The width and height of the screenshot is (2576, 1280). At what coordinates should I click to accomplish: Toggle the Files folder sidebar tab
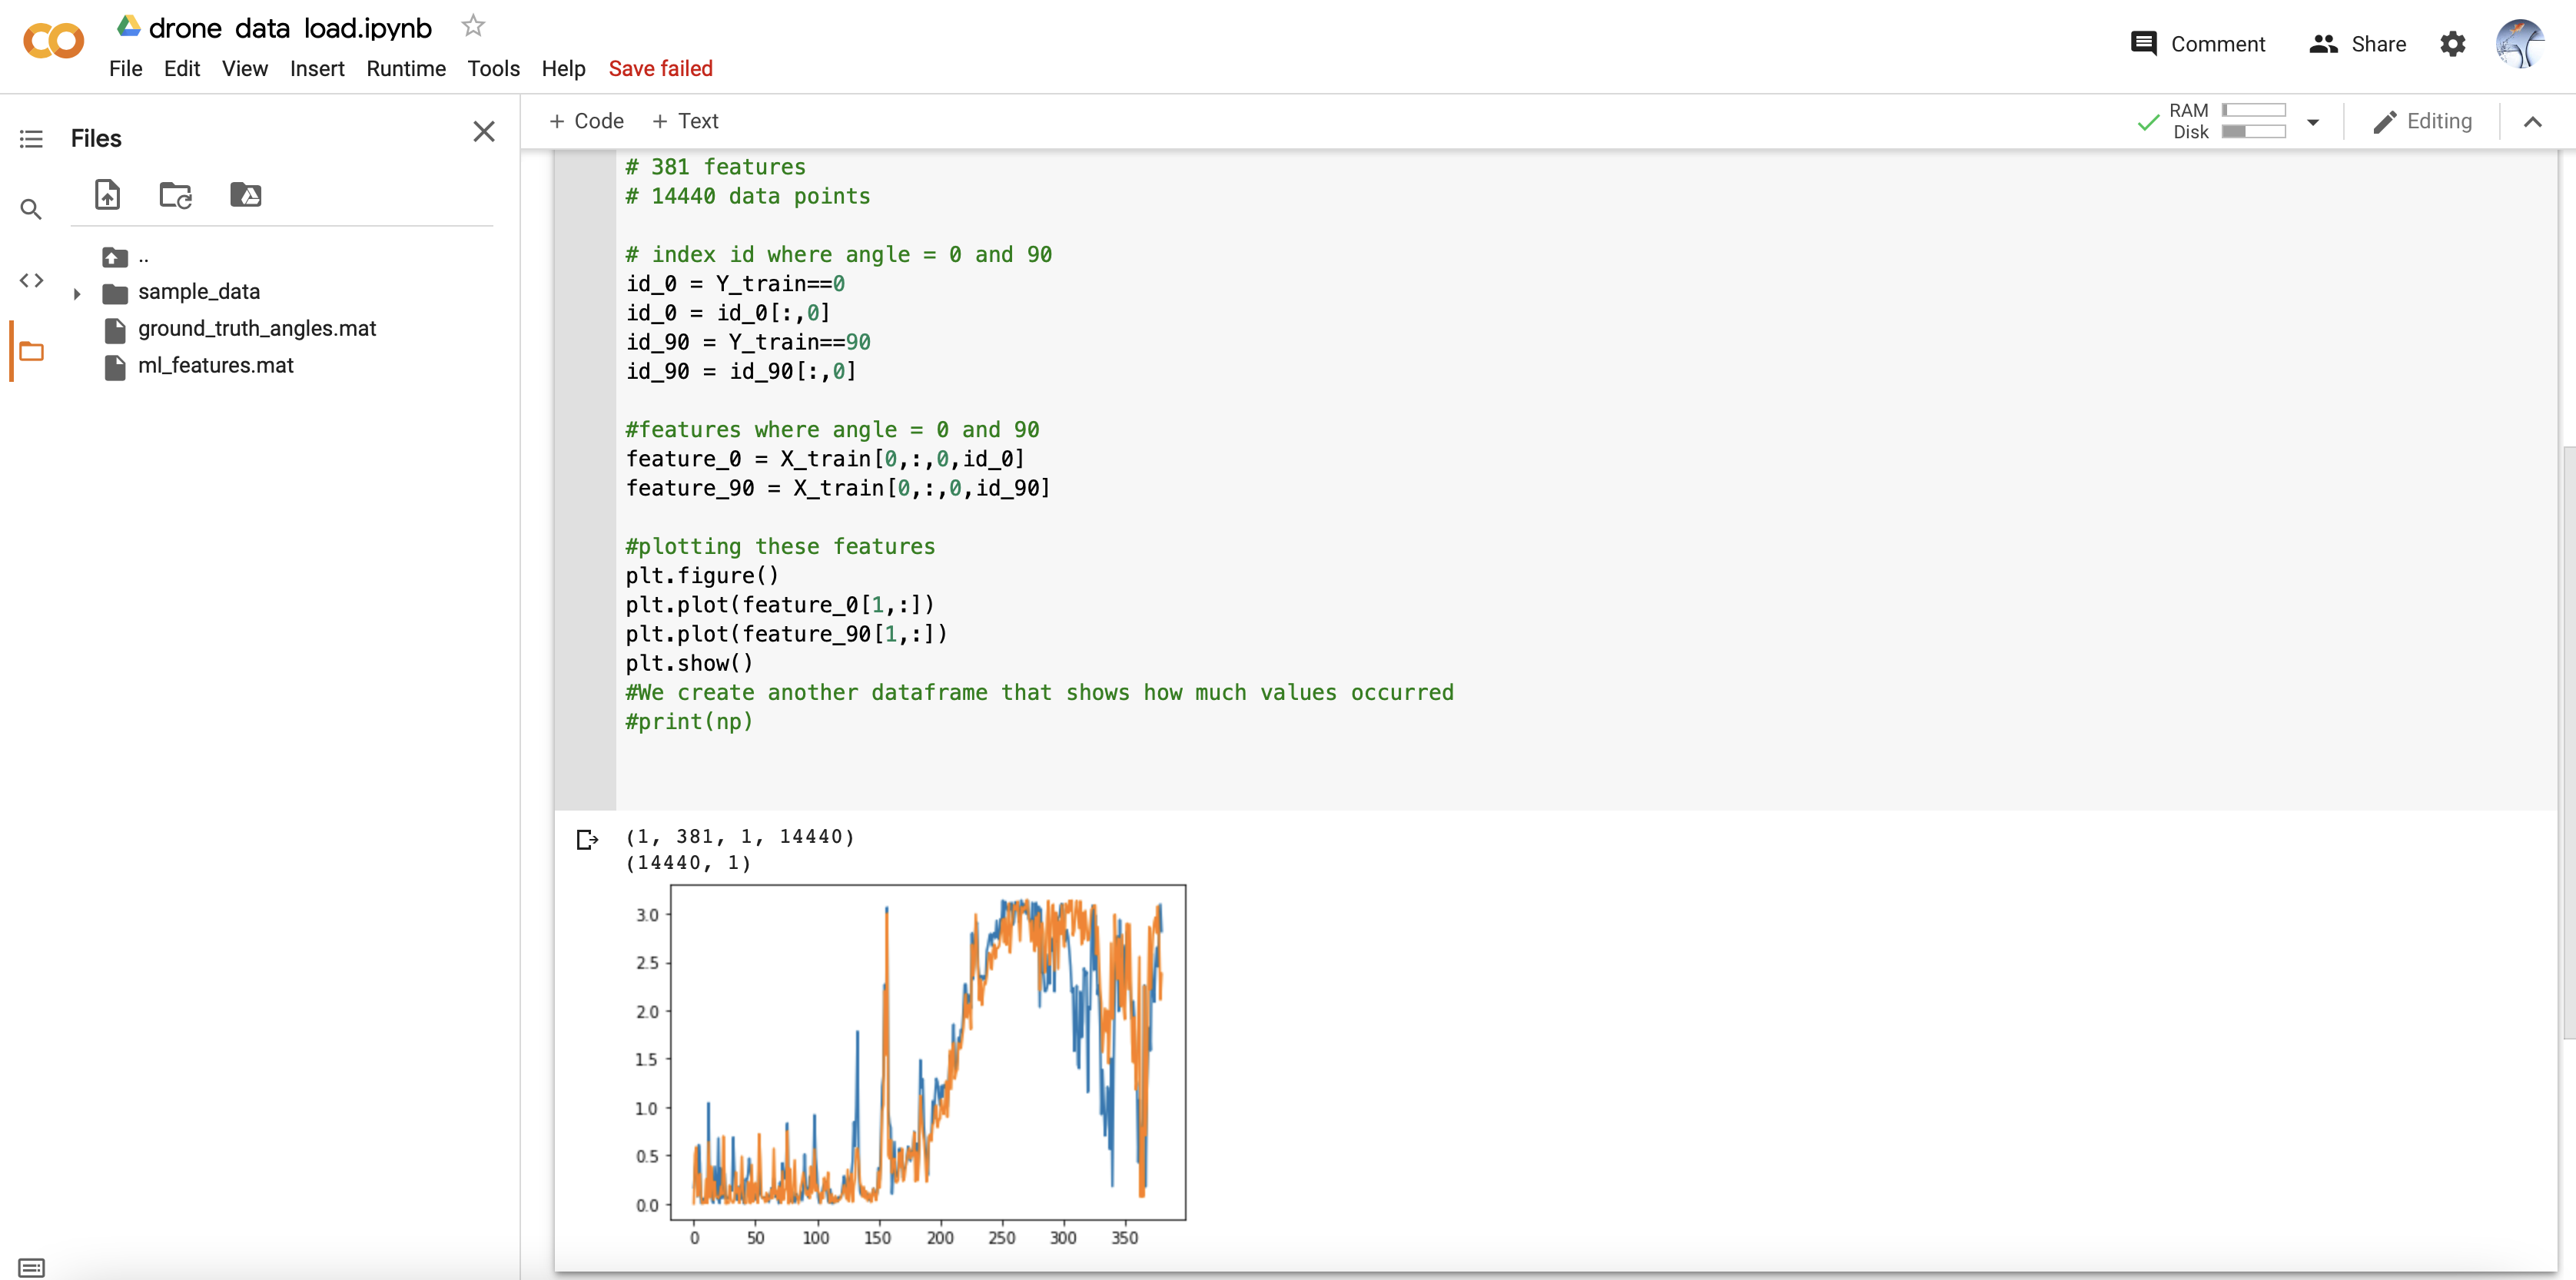pyautogui.click(x=31, y=351)
